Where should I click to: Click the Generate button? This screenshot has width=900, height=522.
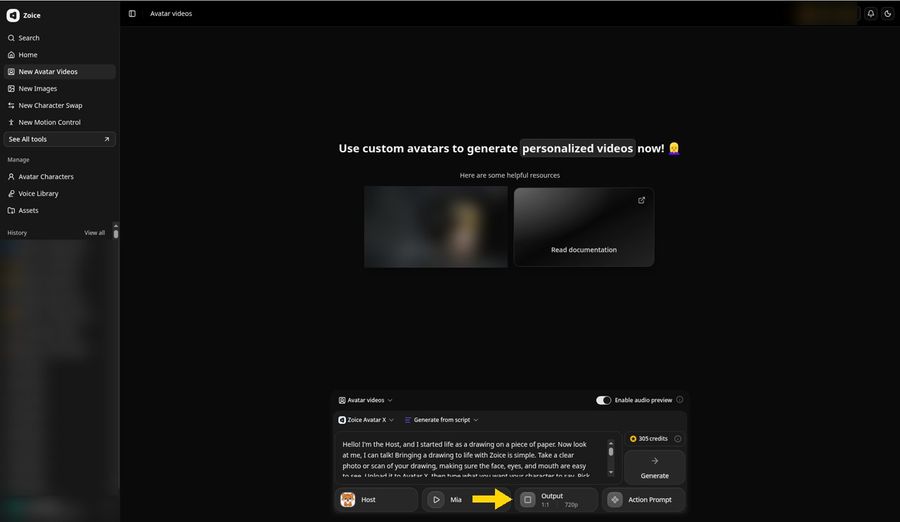tap(654, 467)
